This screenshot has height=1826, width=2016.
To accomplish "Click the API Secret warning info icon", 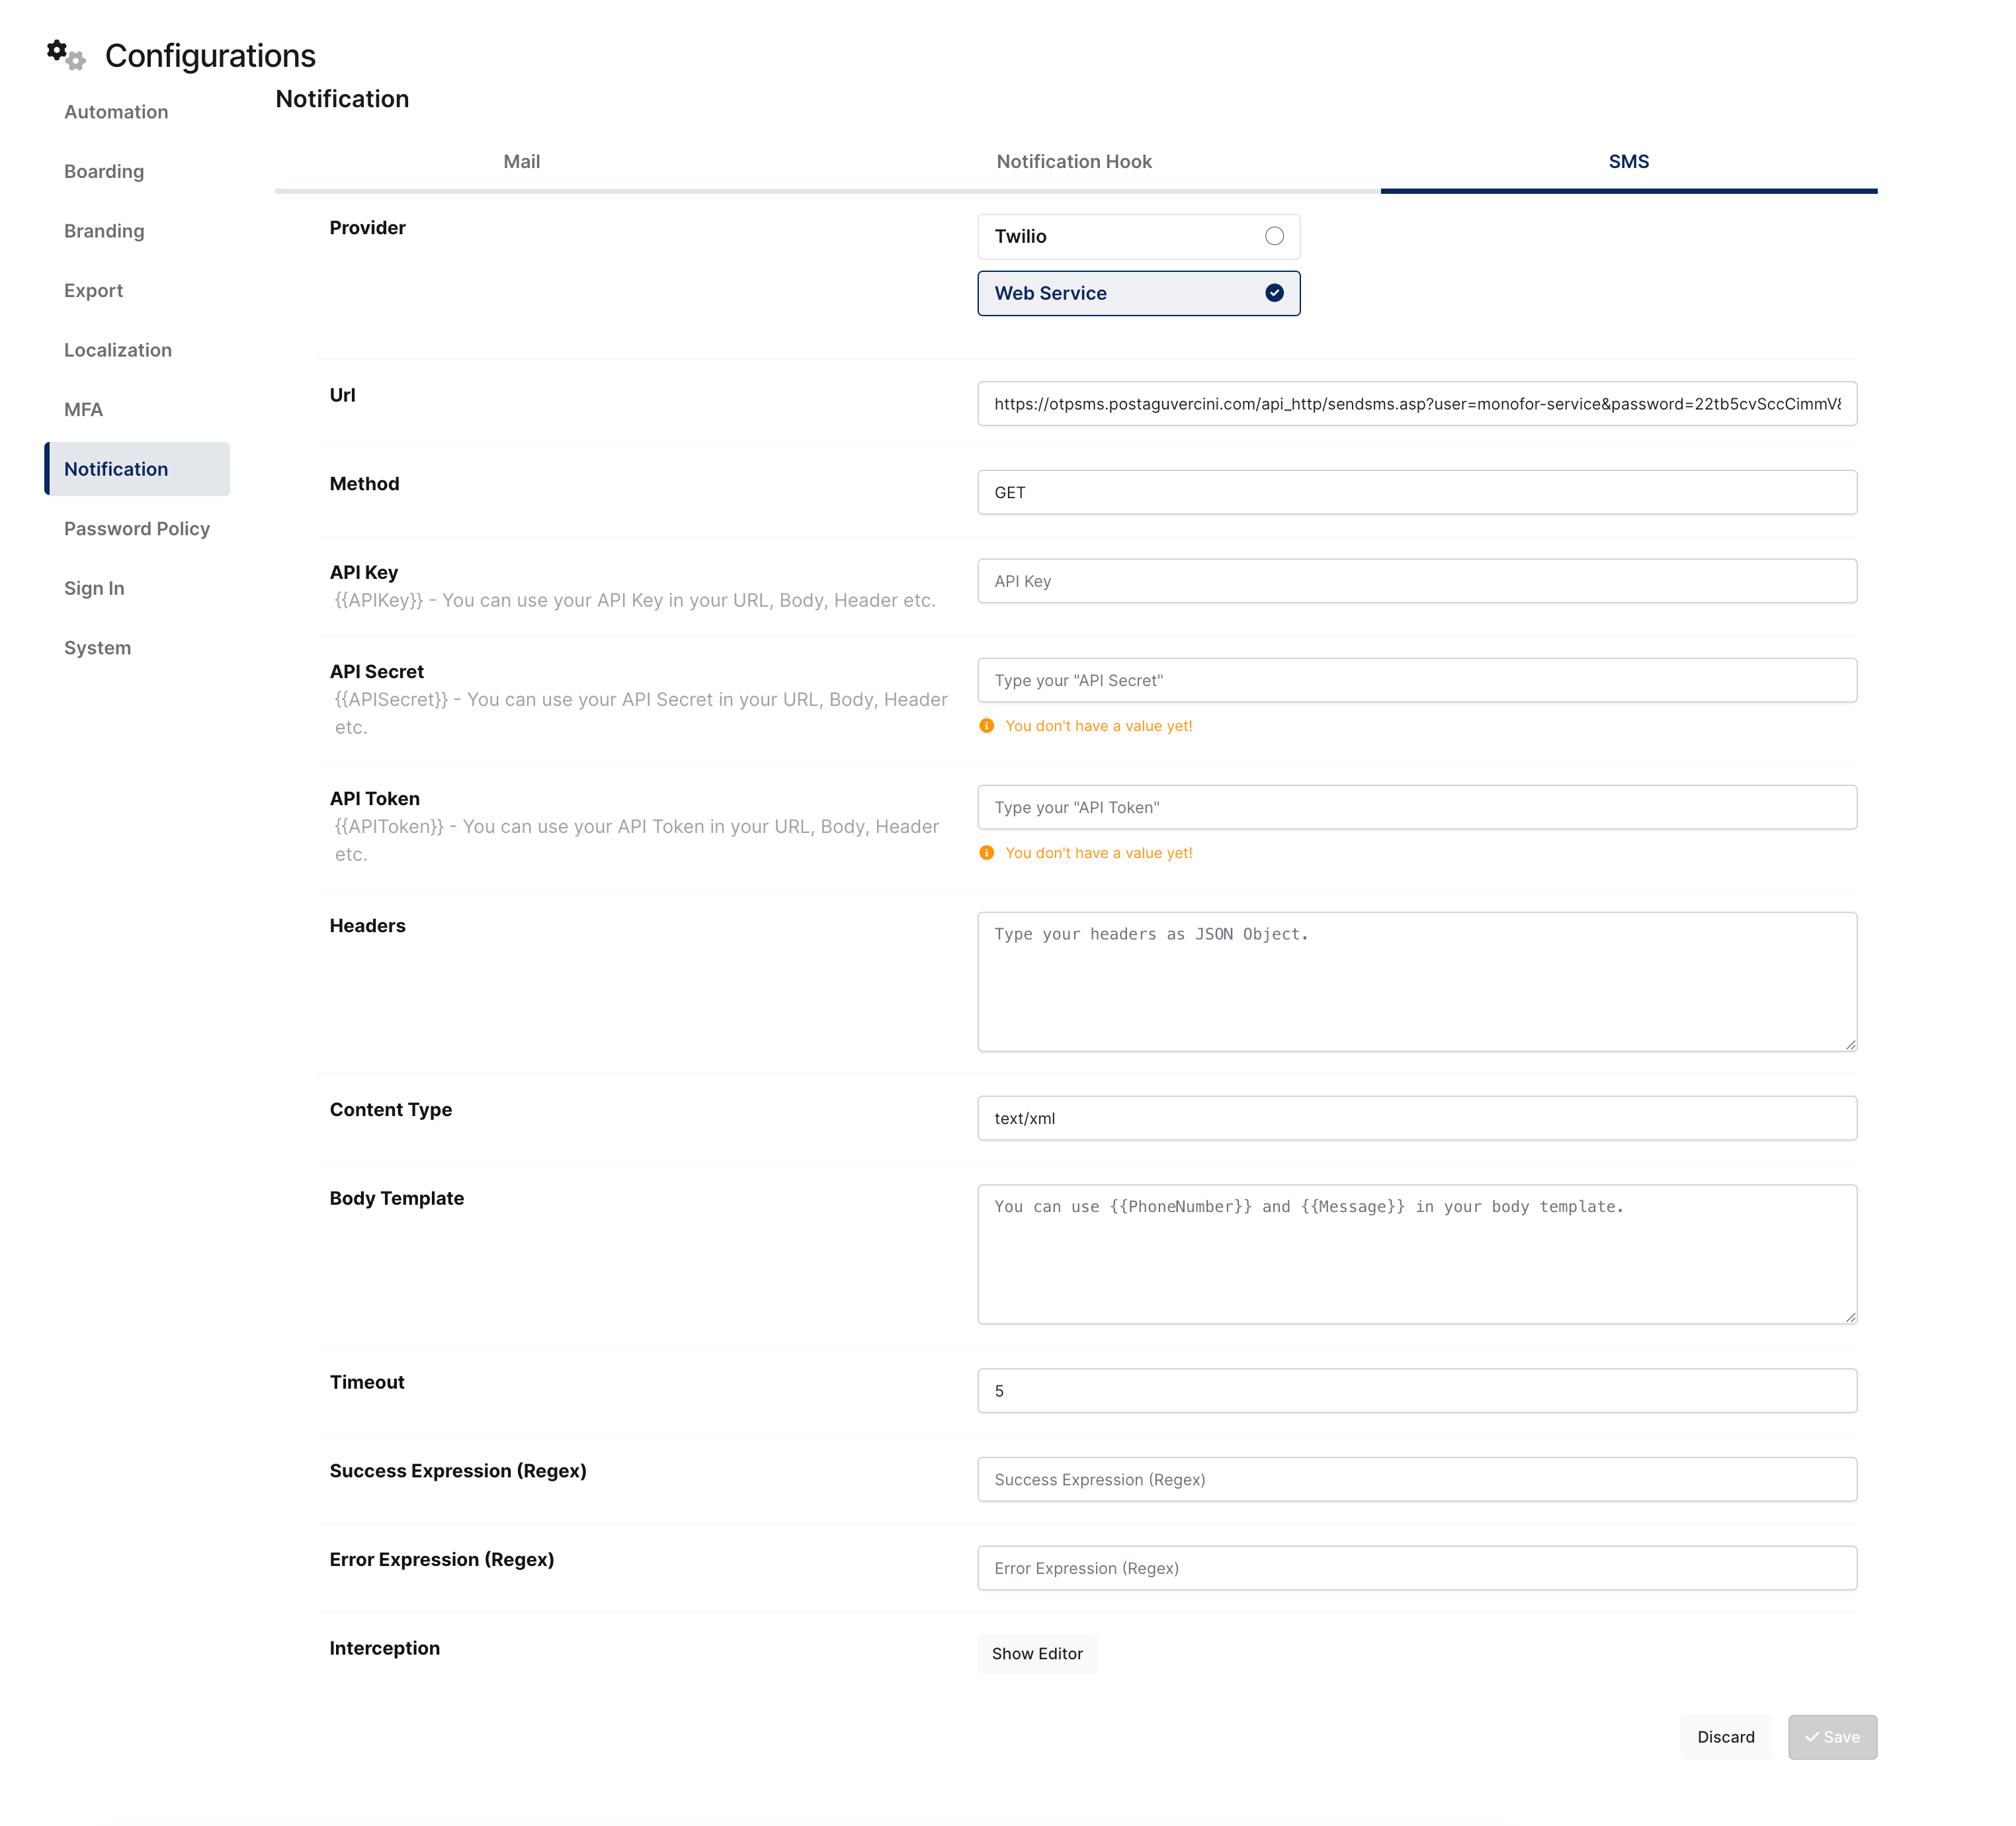I will tap(986, 726).
